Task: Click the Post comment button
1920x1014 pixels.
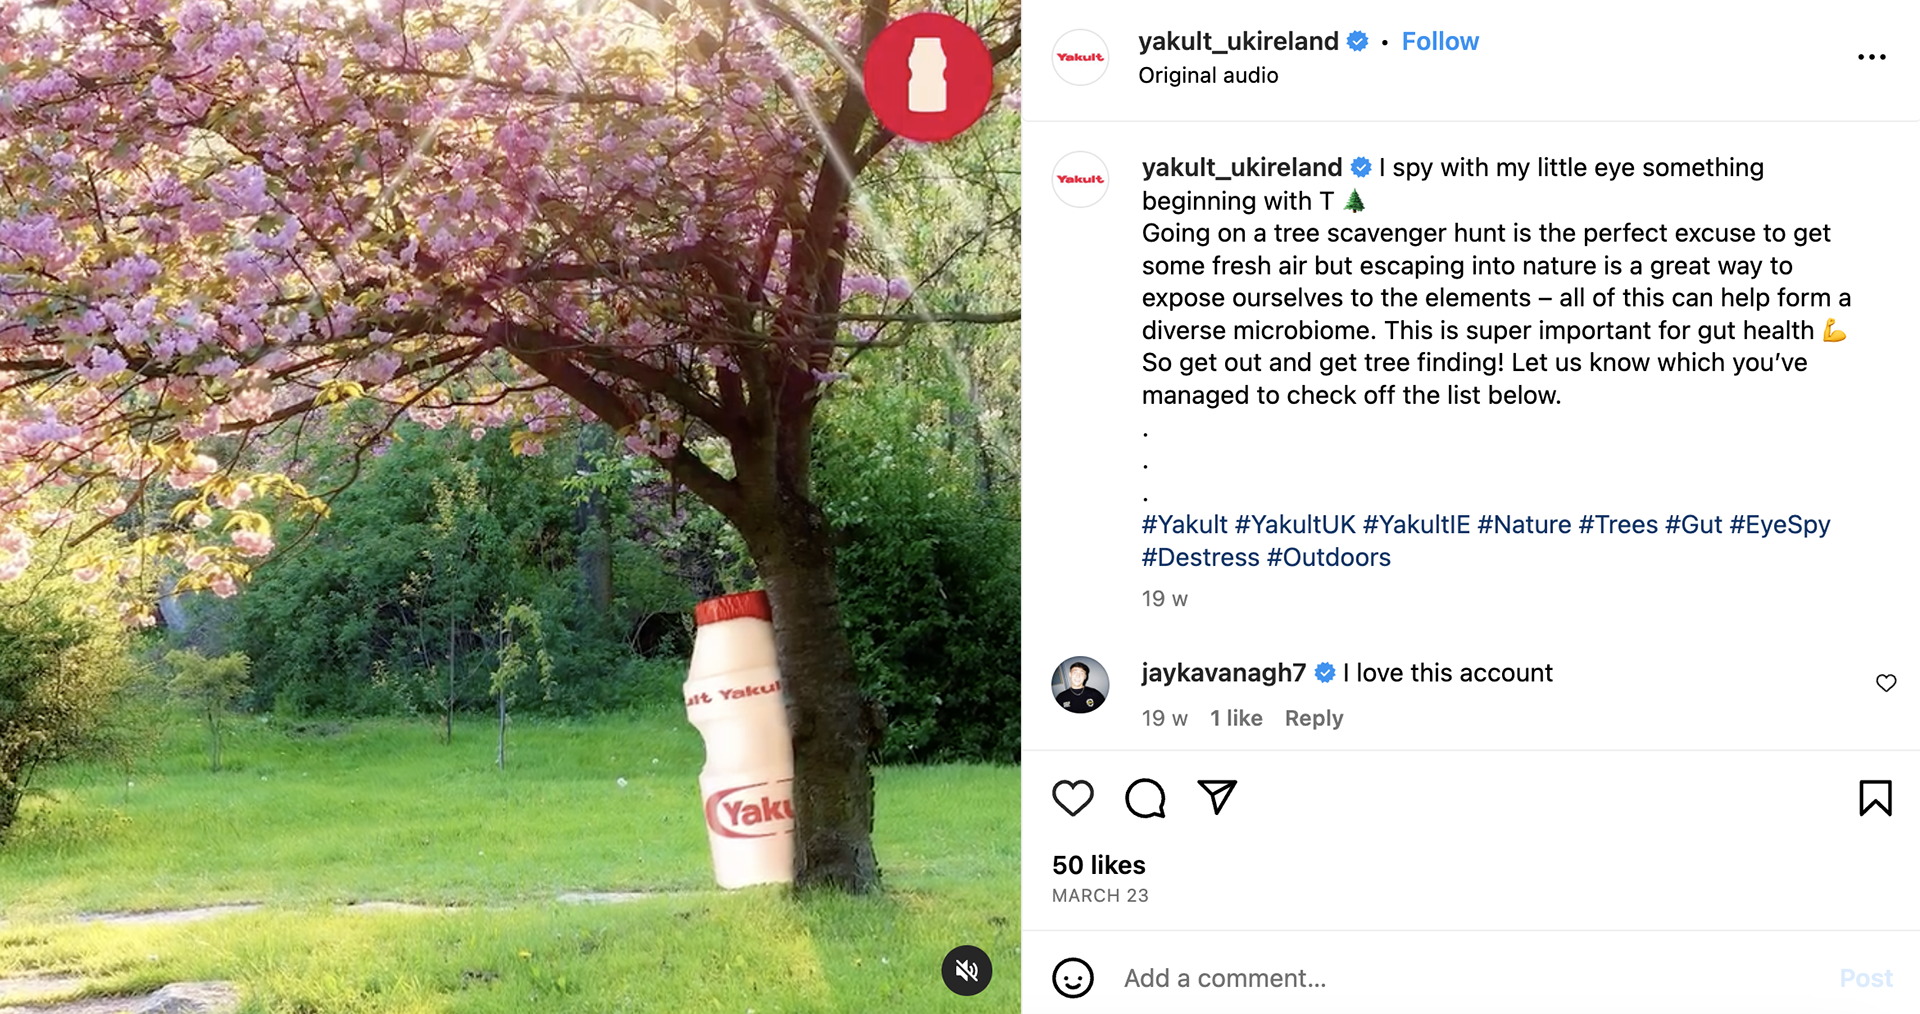Action: pyautogui.click(x=1866, y=978)
